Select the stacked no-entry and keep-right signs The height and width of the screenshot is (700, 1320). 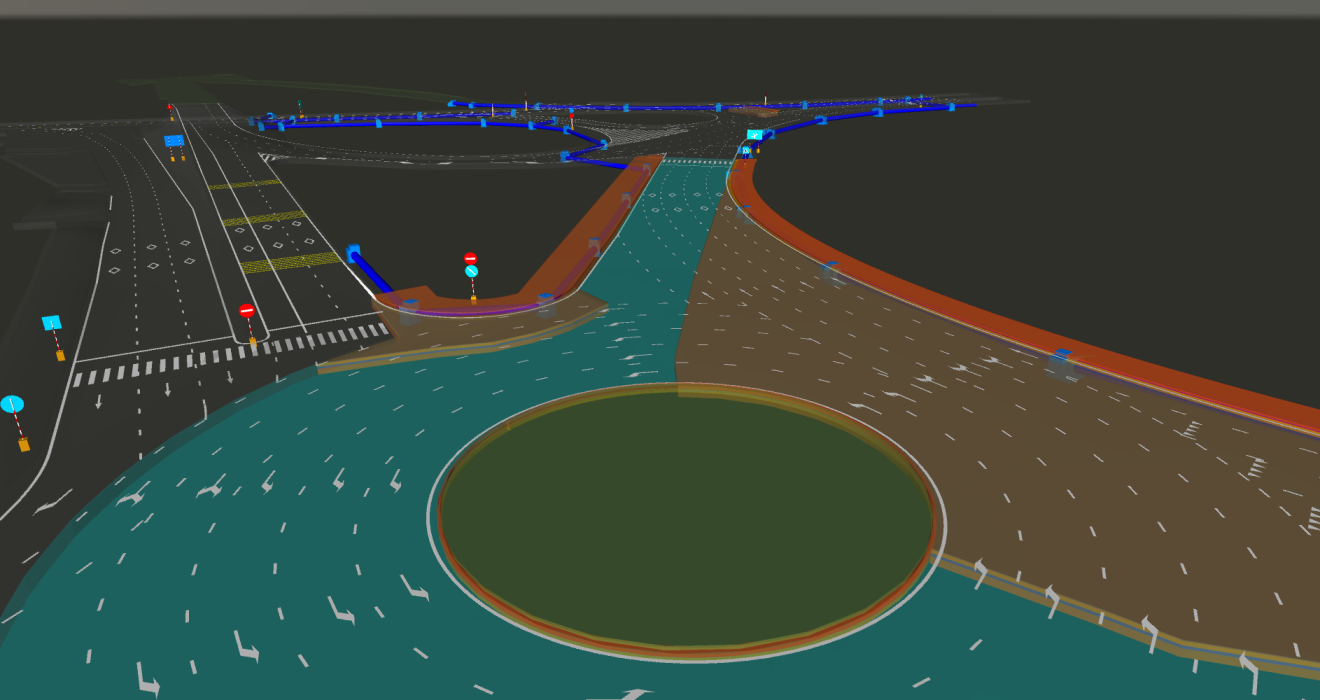pos(471,265)
